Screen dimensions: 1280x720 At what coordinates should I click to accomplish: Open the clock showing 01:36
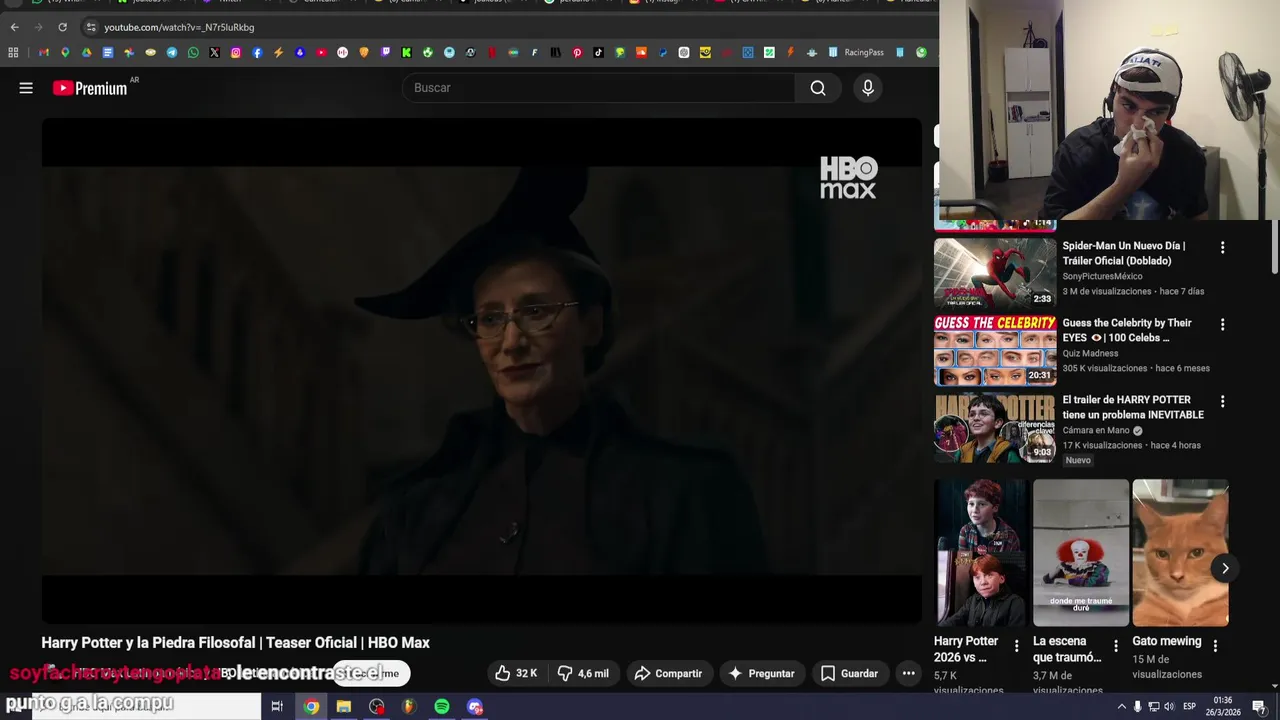pos(1222,707)
